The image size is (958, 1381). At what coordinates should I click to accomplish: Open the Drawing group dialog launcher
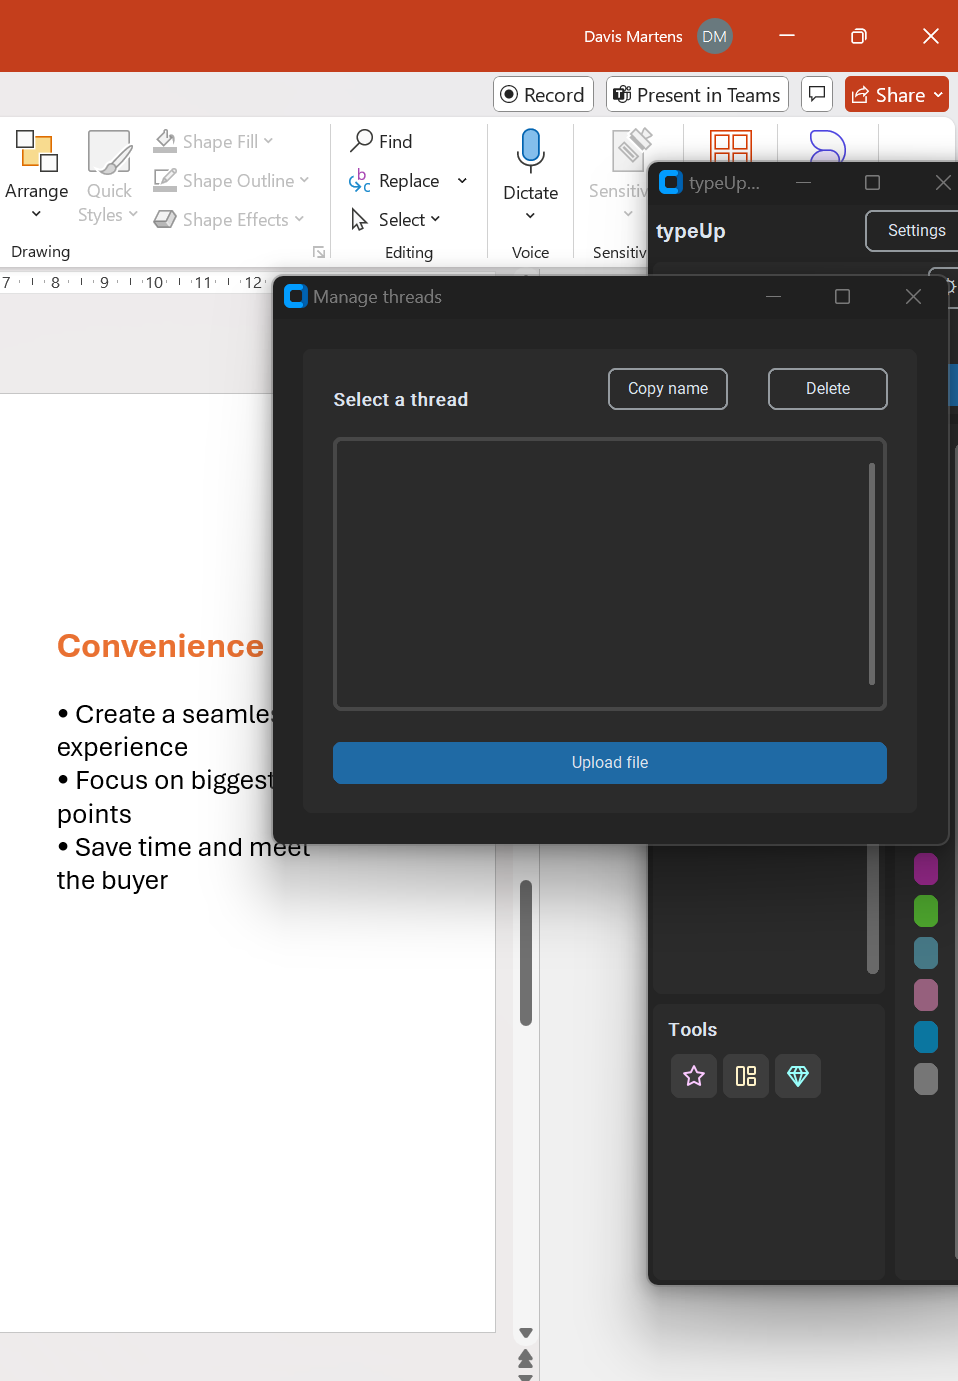[319, 252]
